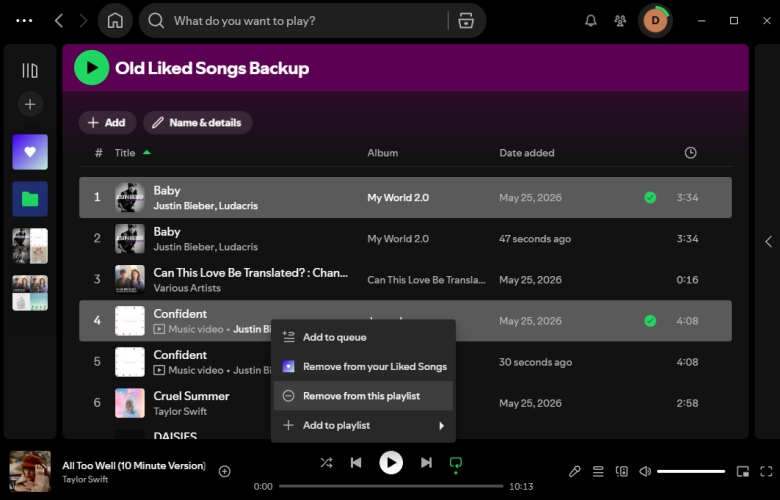Image resolution: width=780 pixels, height=500 pixels.
Task: Adjust the volume slider
Action: coord(691,471)
